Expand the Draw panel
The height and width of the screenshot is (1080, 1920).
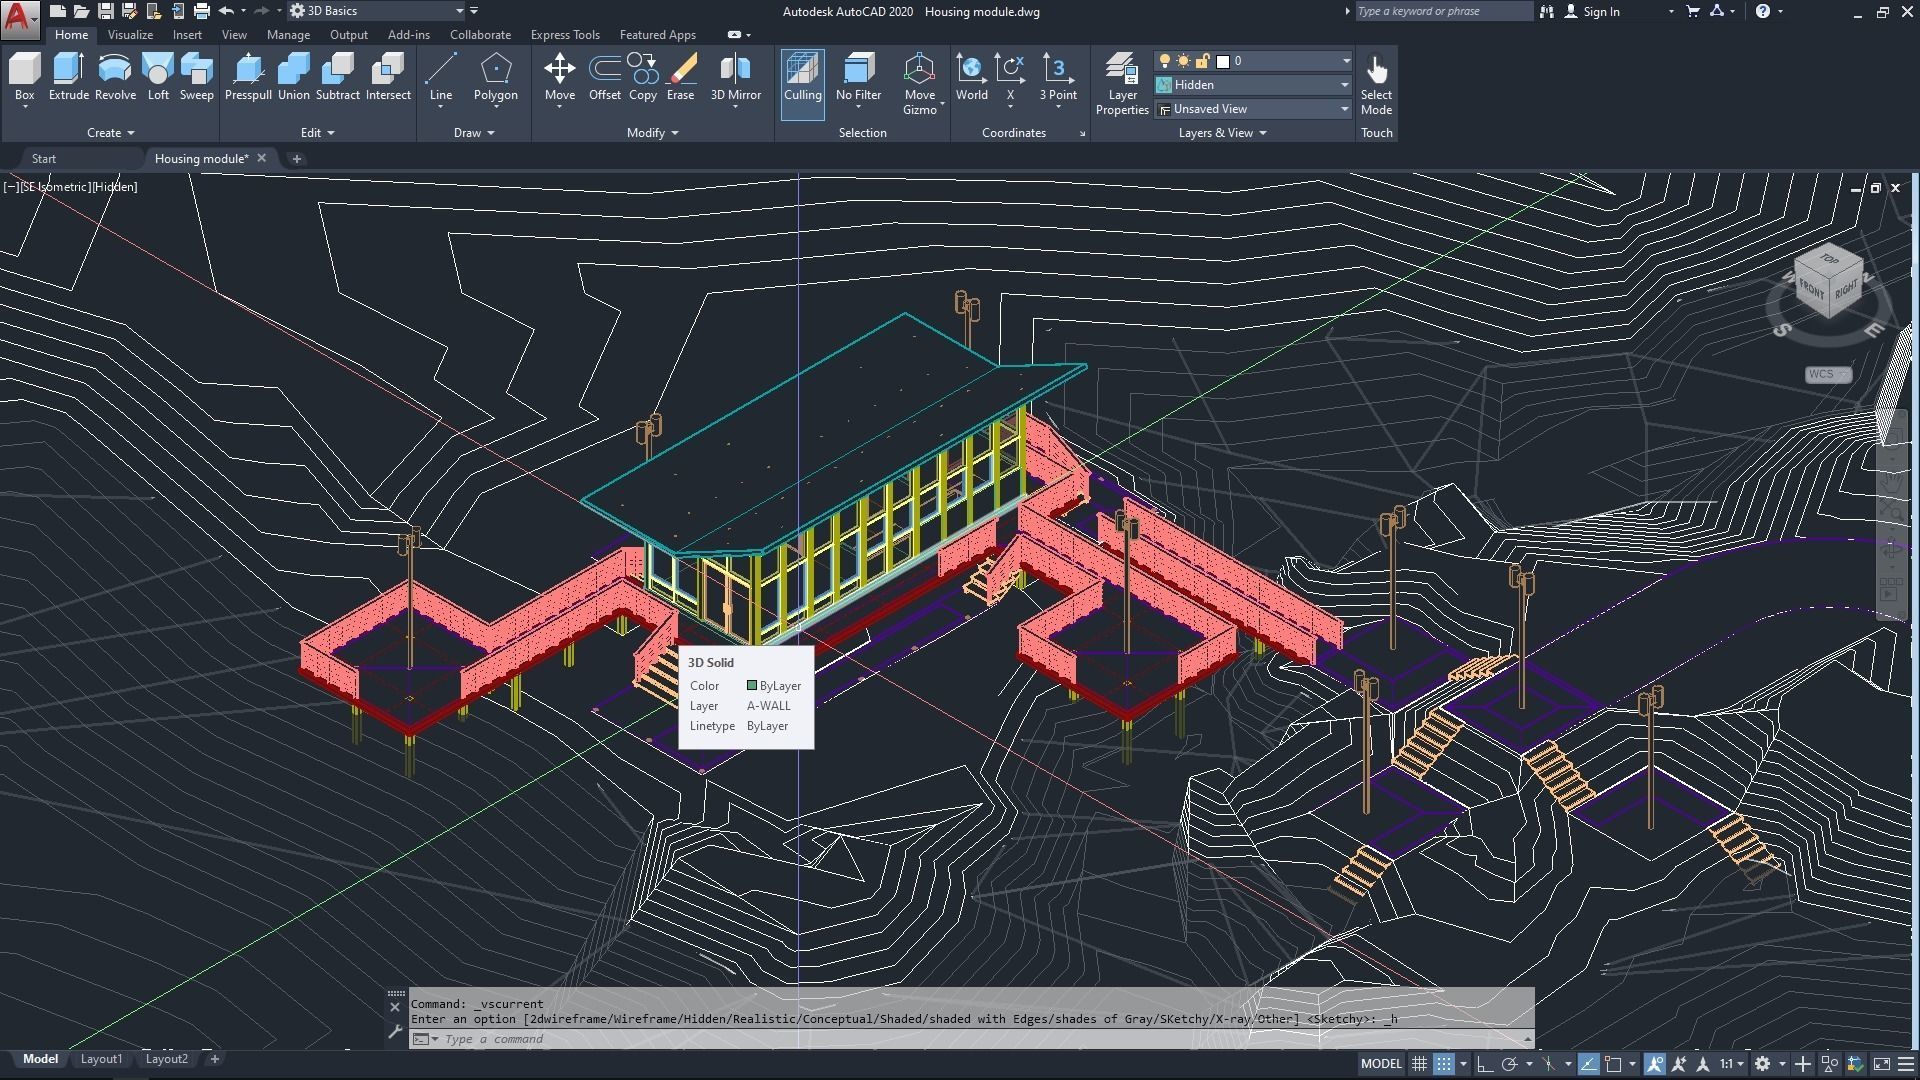point(473,133)
